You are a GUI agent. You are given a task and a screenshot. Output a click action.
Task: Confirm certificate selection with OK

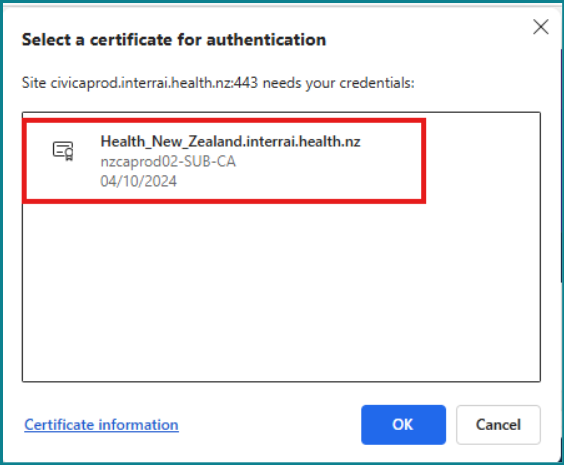coord(404,425)
